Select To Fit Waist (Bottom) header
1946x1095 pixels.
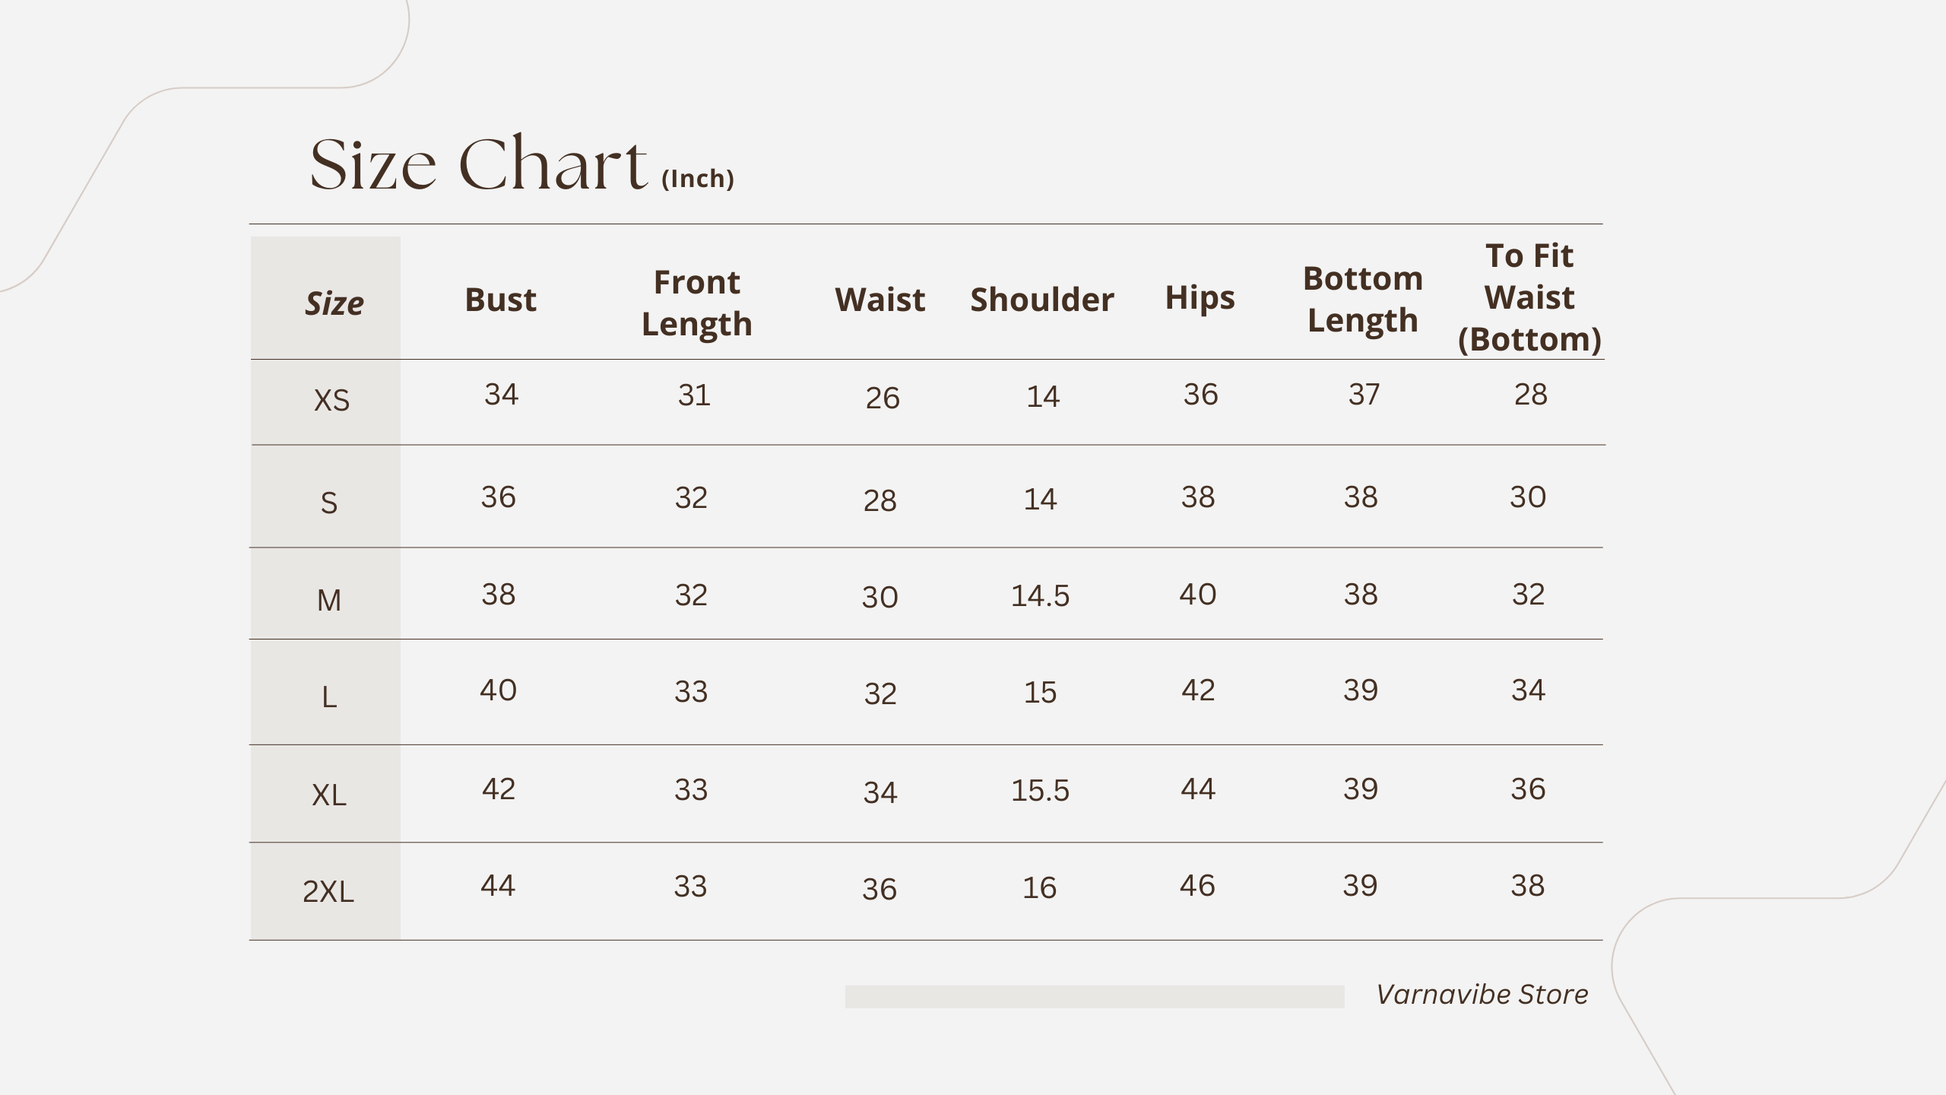[x=1529, y=297]
